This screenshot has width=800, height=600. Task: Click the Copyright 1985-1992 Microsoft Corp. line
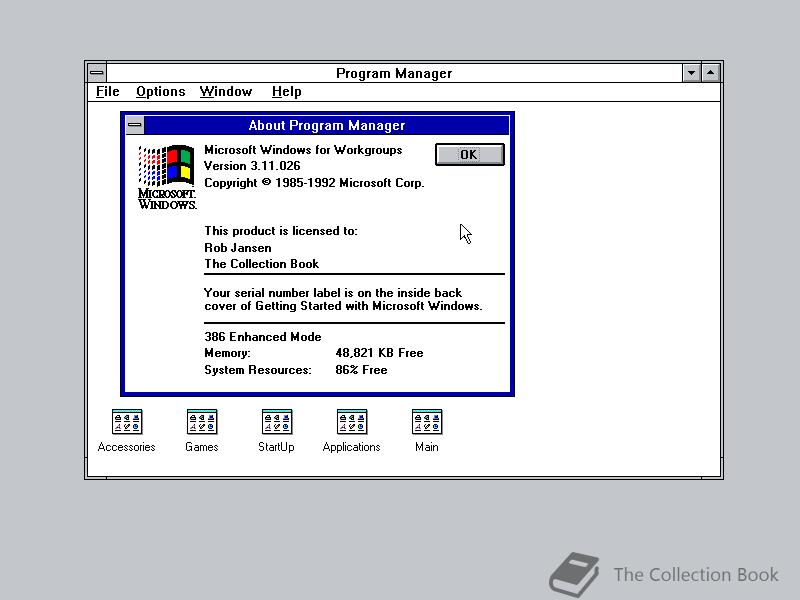(314, 183)
